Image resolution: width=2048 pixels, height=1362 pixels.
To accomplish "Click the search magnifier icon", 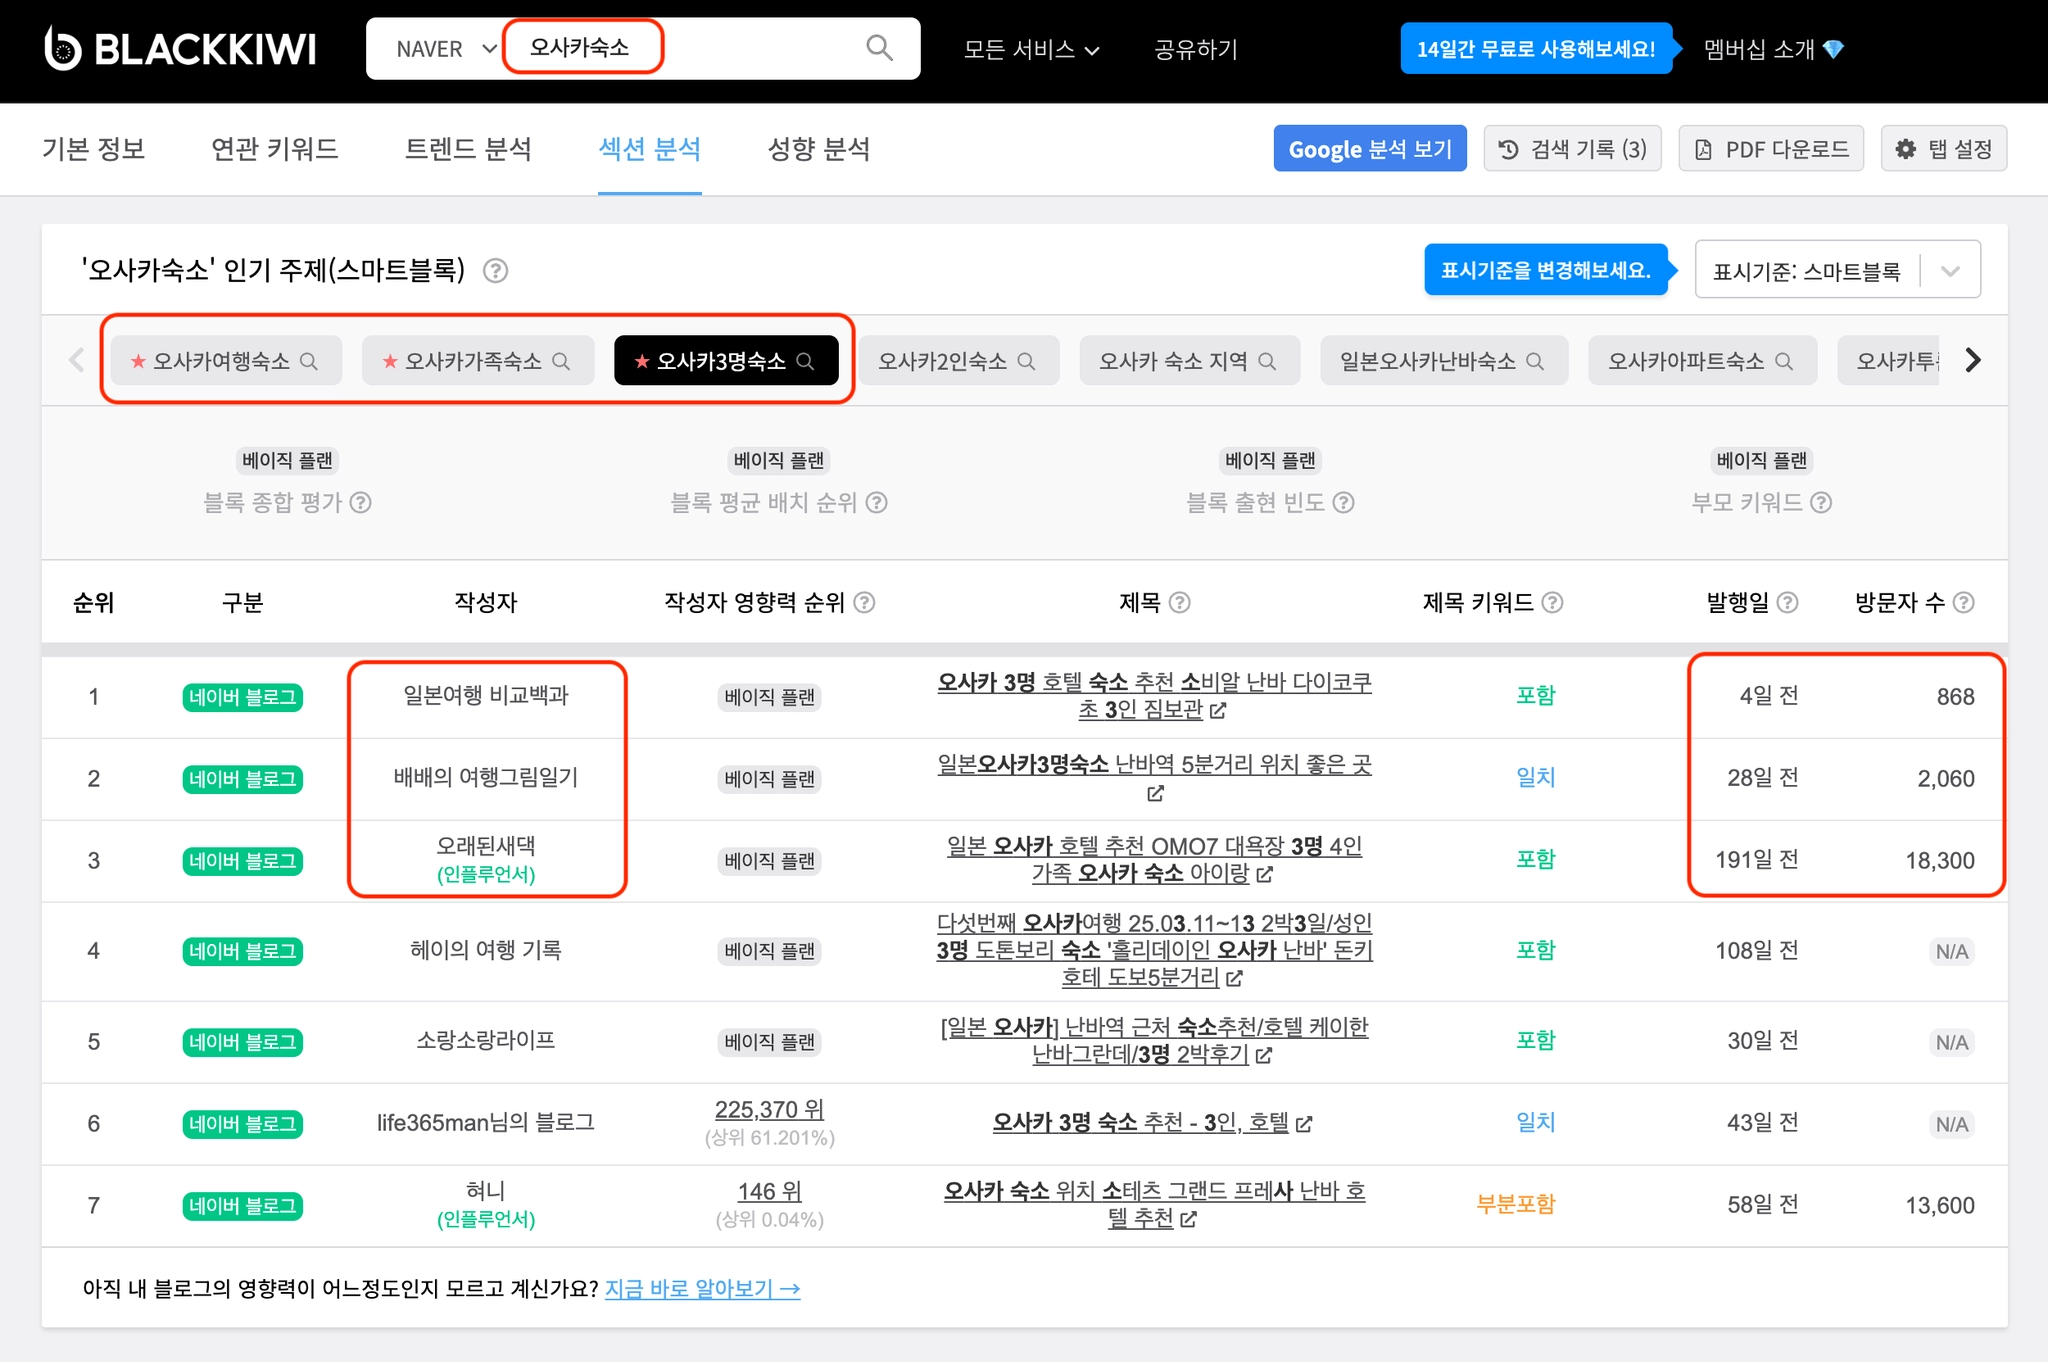I will (879, 48).
